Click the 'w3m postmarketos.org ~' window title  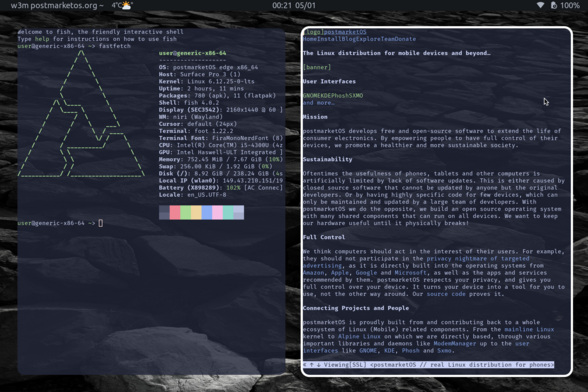(x=57, y=5)
